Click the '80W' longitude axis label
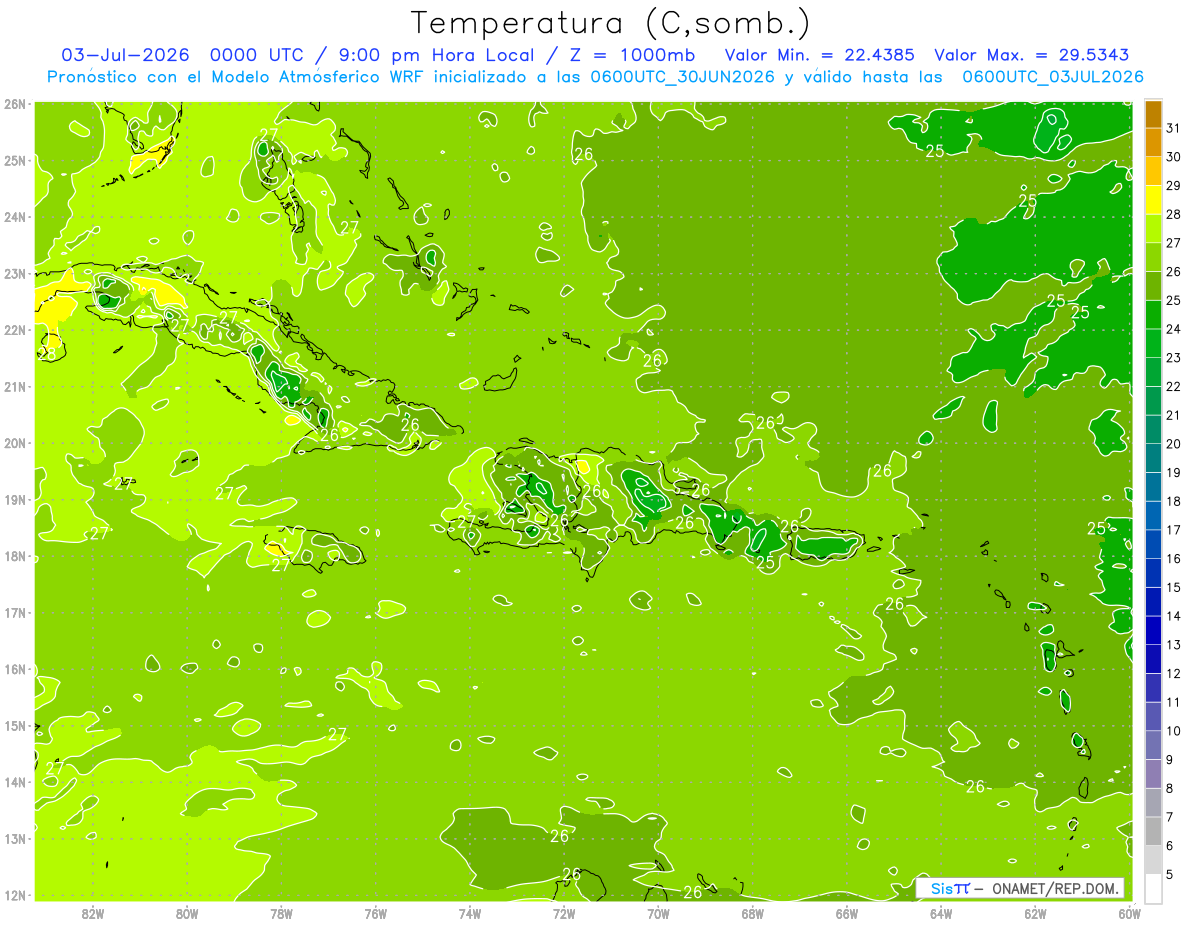 187,914
